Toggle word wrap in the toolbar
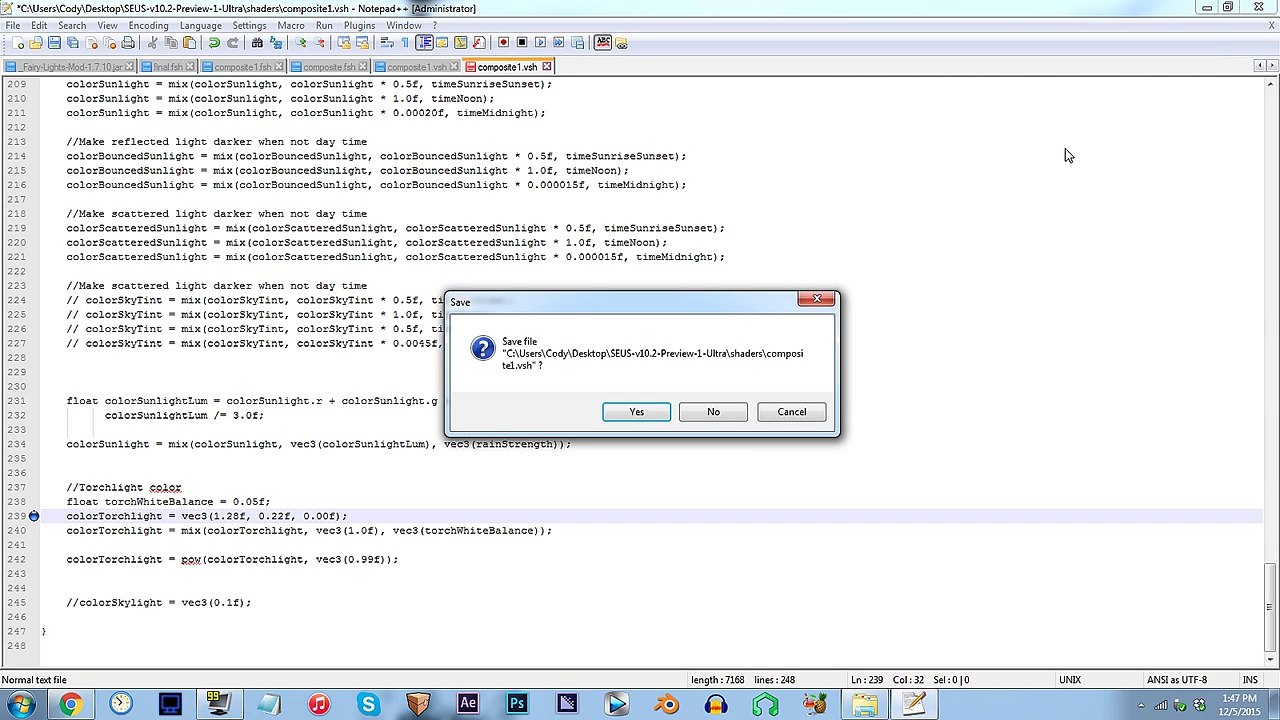Viewport: 1280px width, 720px height. 386,43
